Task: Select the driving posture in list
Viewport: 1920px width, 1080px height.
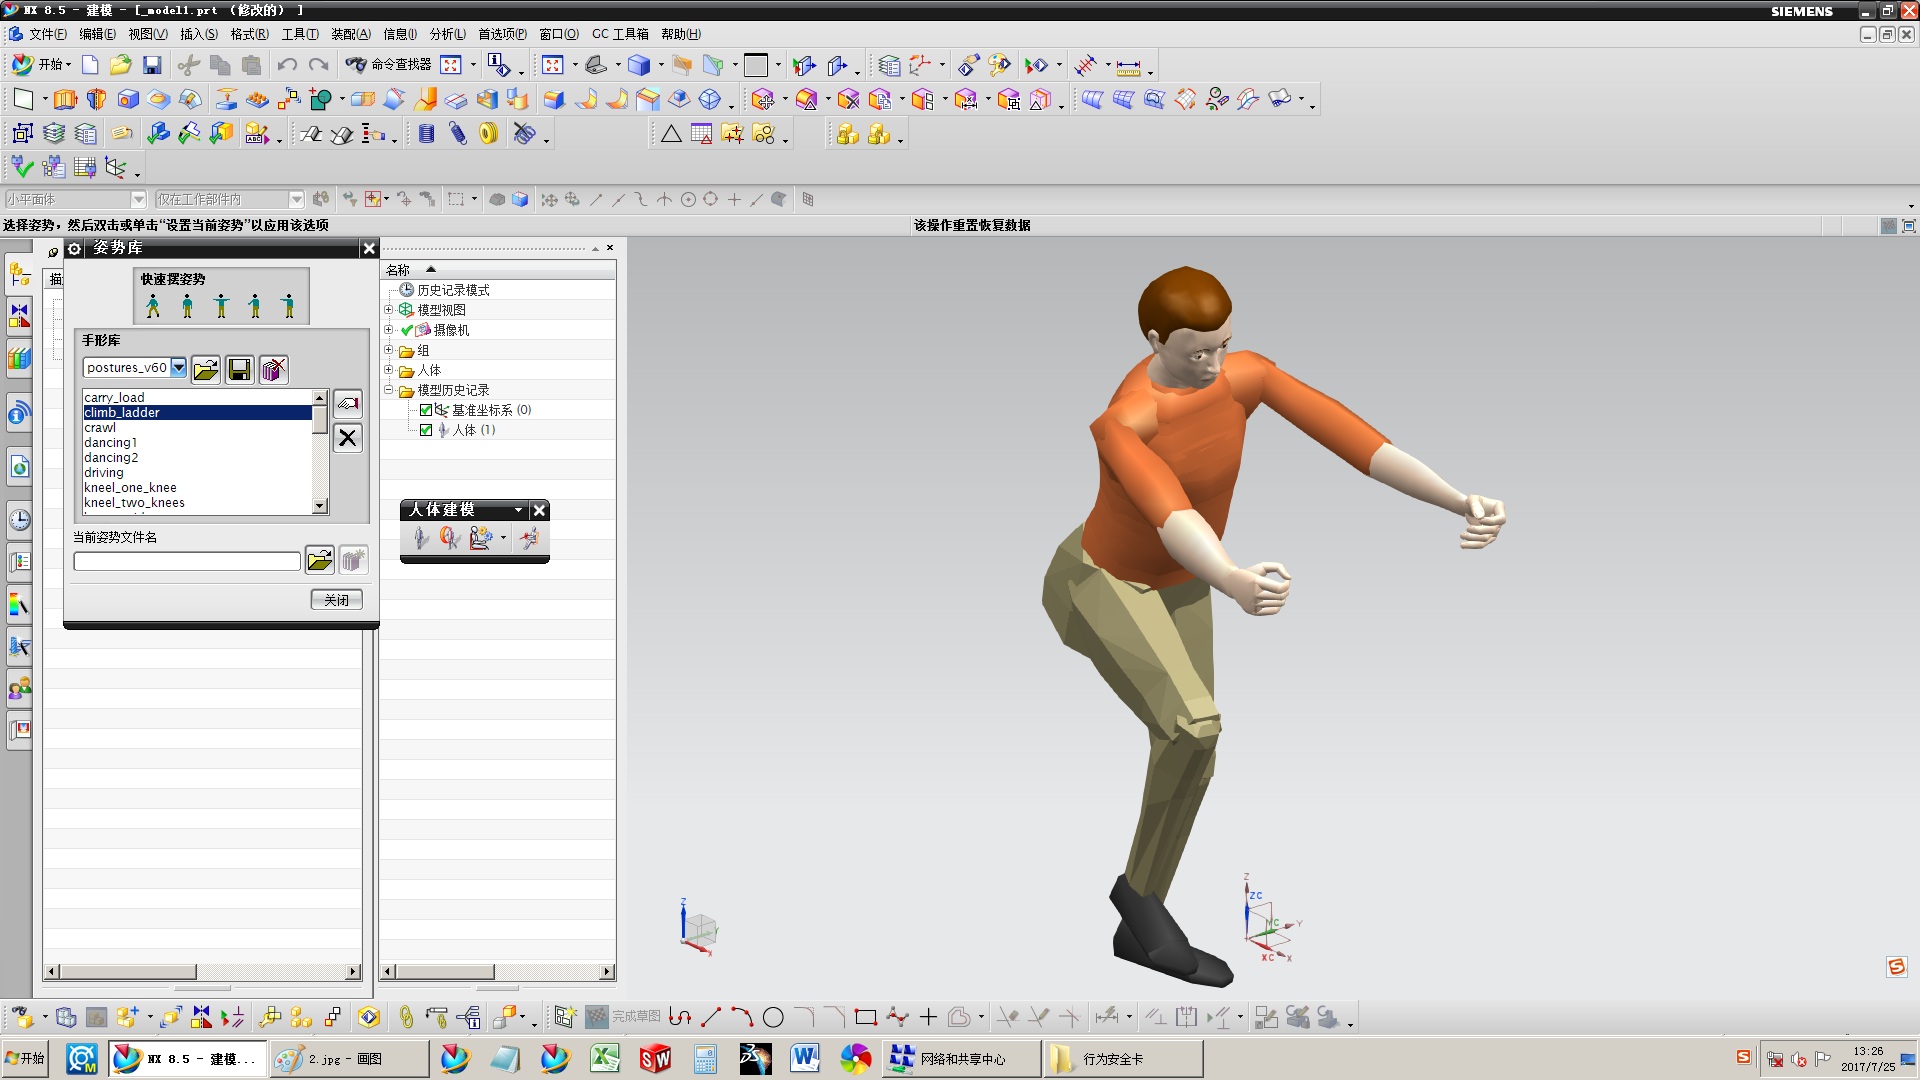Action: click(x=198, y=473)
